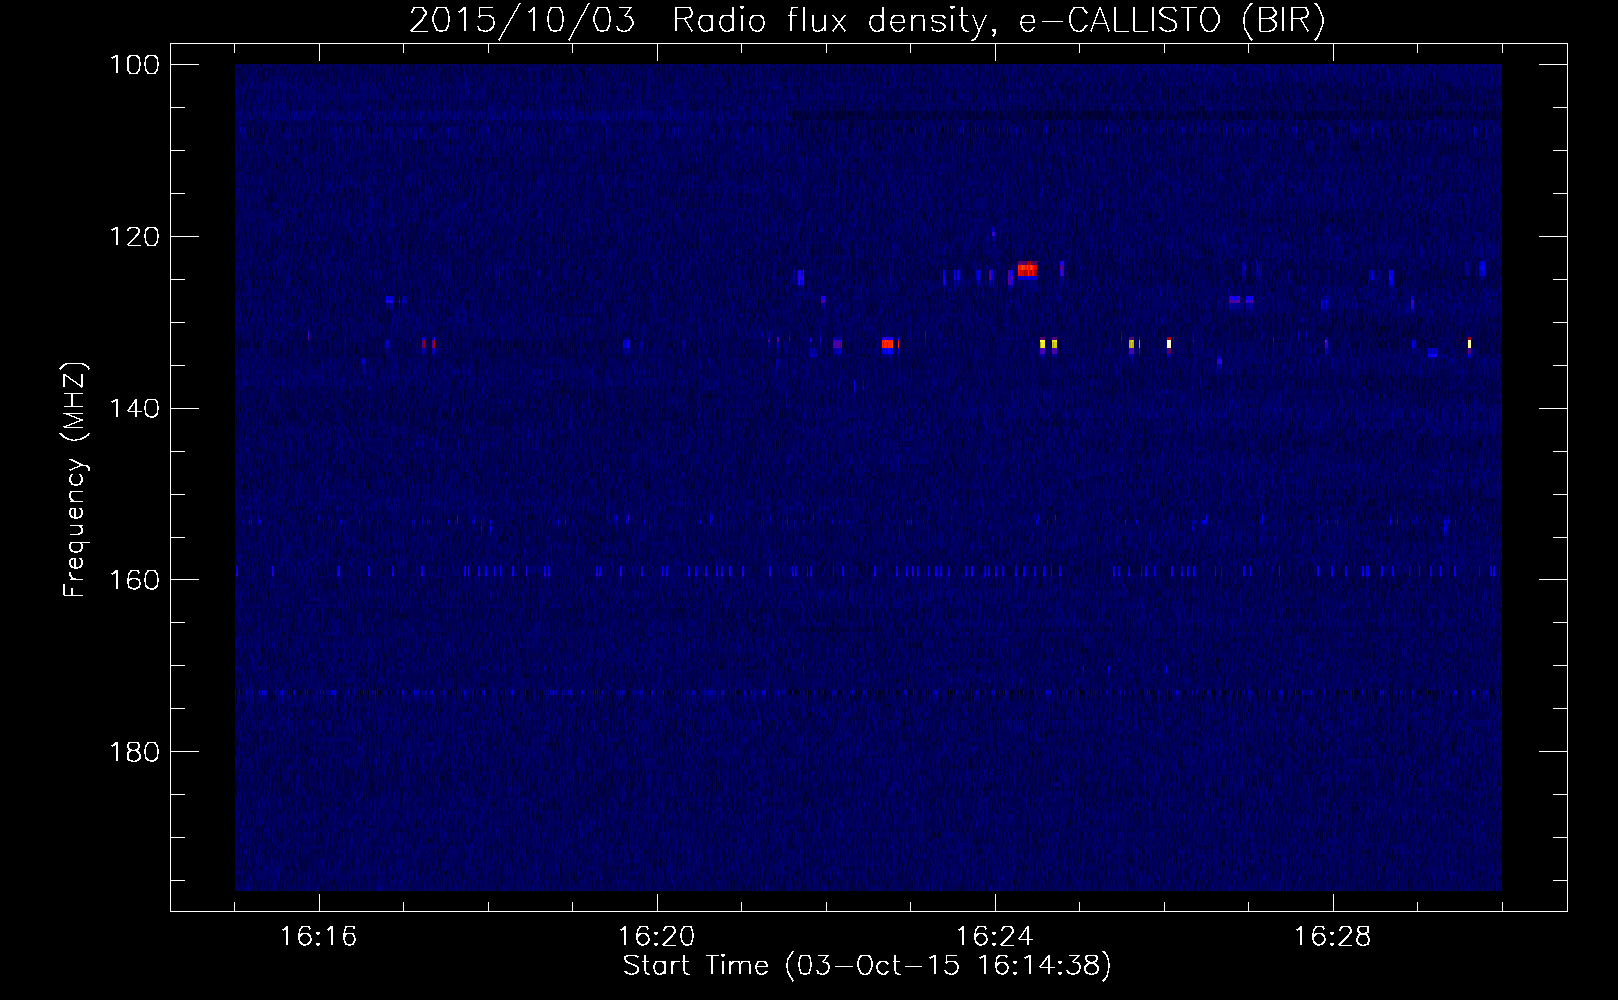This screenshot has width=1618, height=1000.
Task: Click the 16:16 time tick label
Action: (x=318, y=937)
